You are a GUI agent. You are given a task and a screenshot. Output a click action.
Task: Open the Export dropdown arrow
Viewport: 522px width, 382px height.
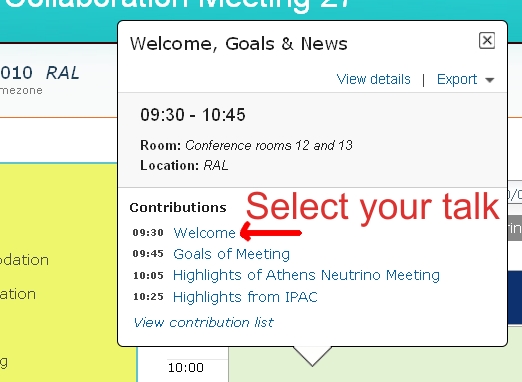(x=490, y=80)
